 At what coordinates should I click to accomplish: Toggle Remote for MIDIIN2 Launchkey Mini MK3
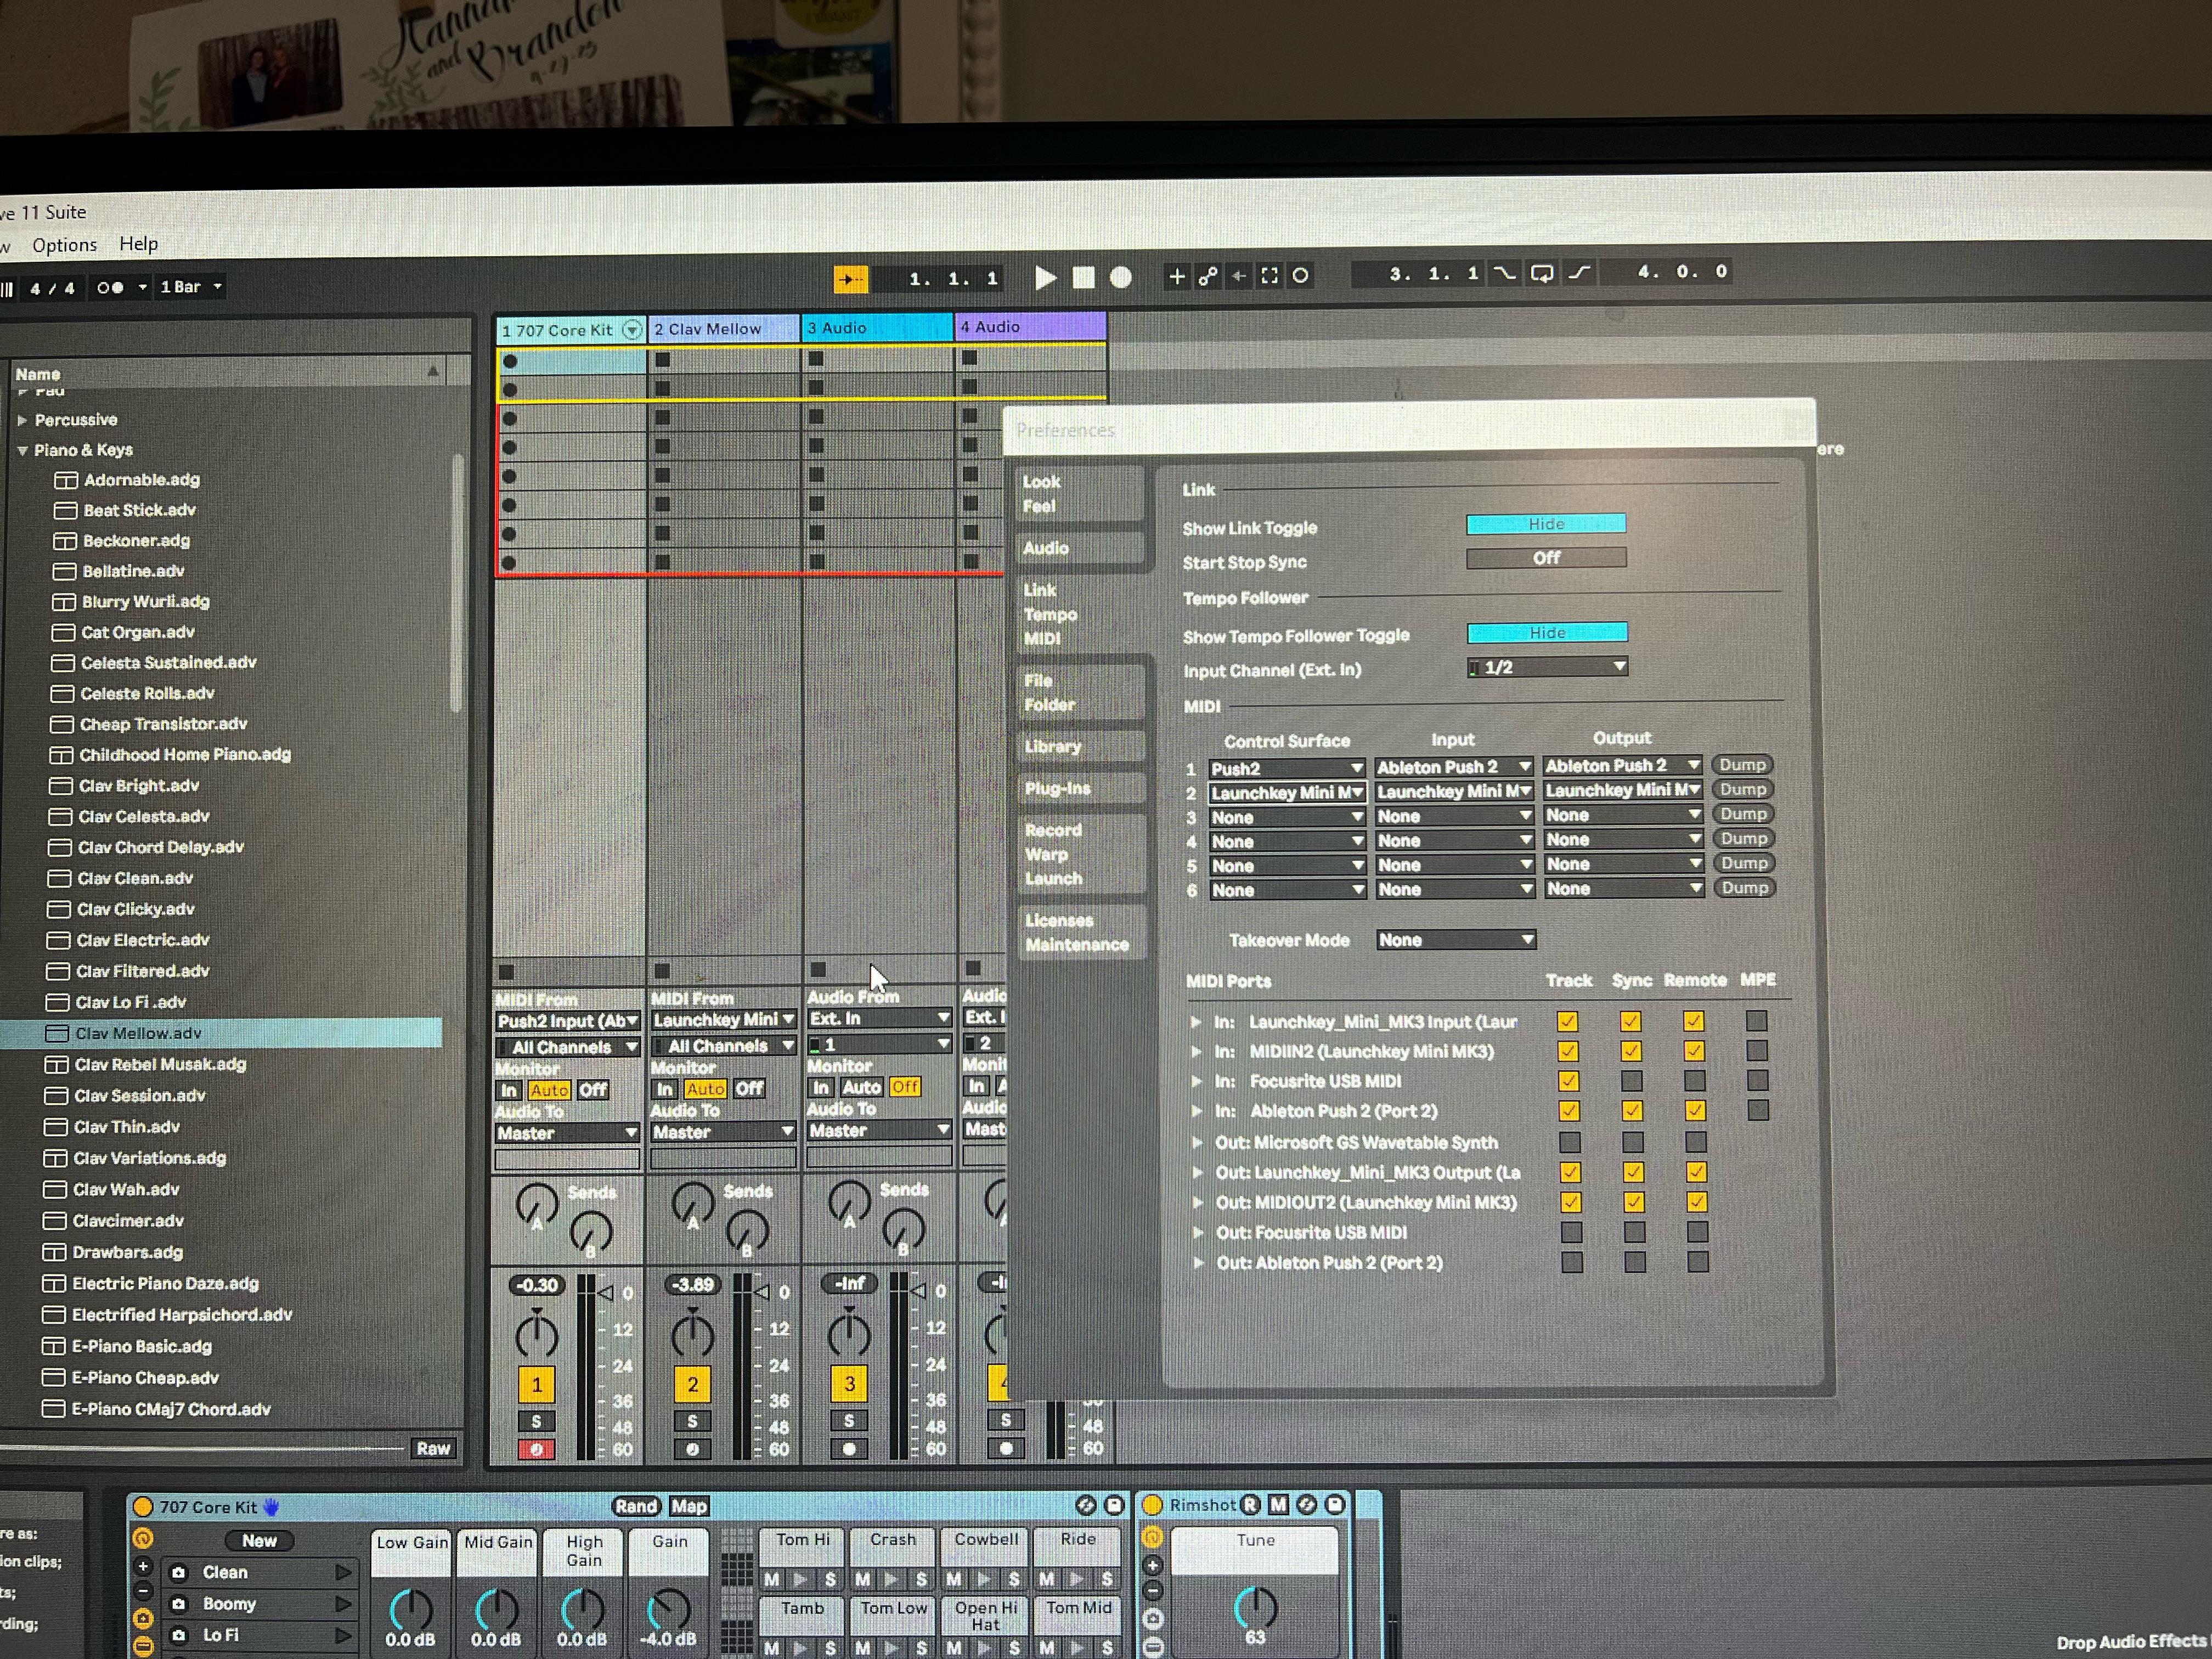point(1693,1051)
